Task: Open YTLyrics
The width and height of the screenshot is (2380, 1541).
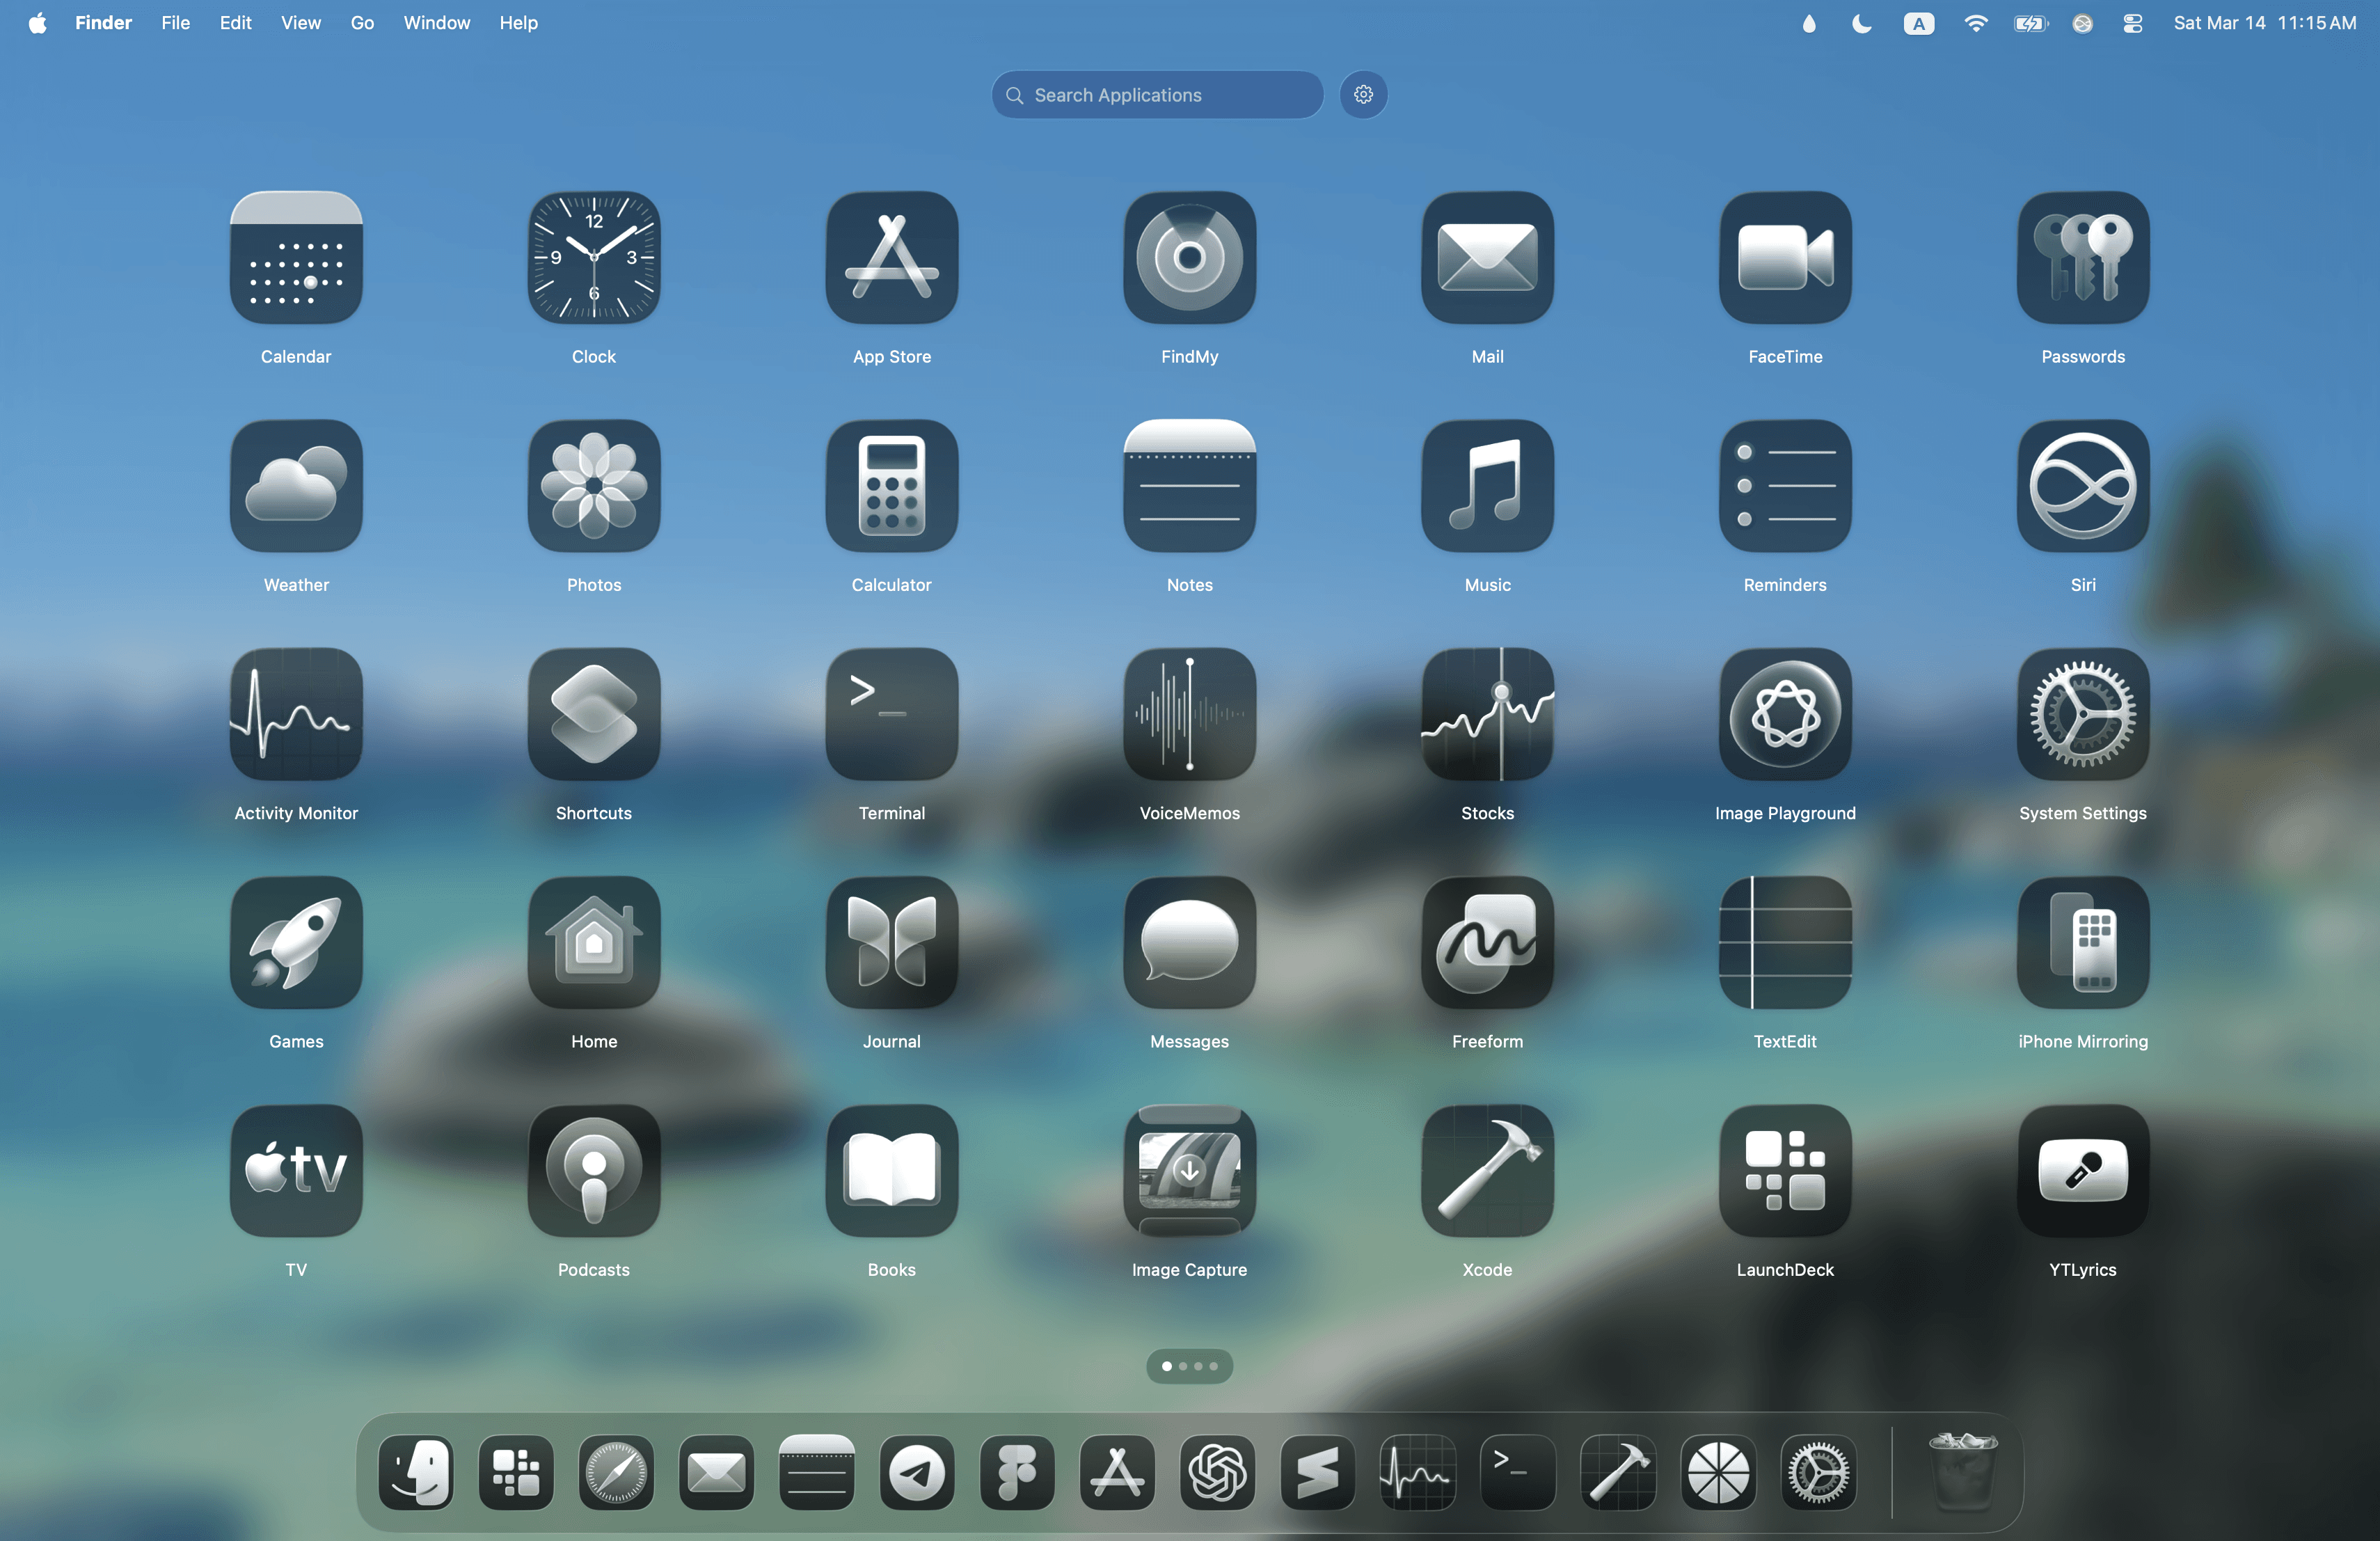Action: click(2084, 1171)
